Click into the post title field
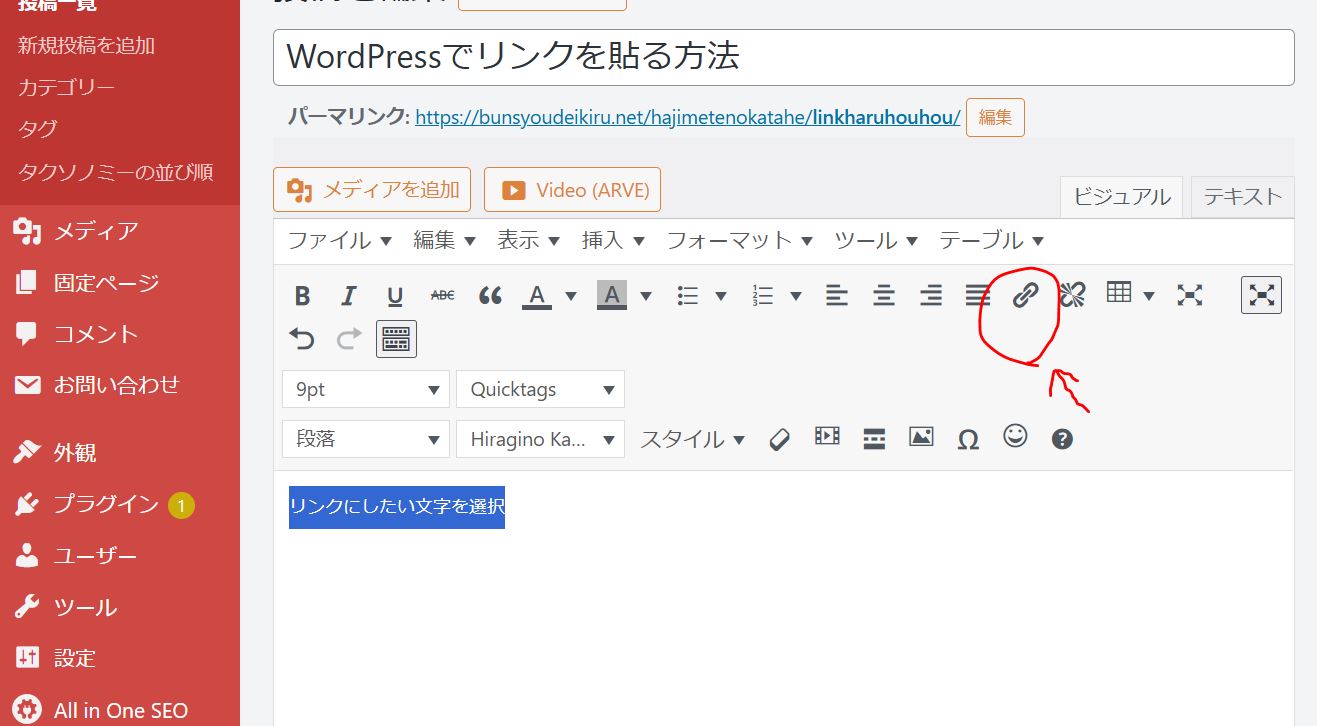Image resolution: width=1317 pixels, height=726 pixels. click(x=783, y=57)
